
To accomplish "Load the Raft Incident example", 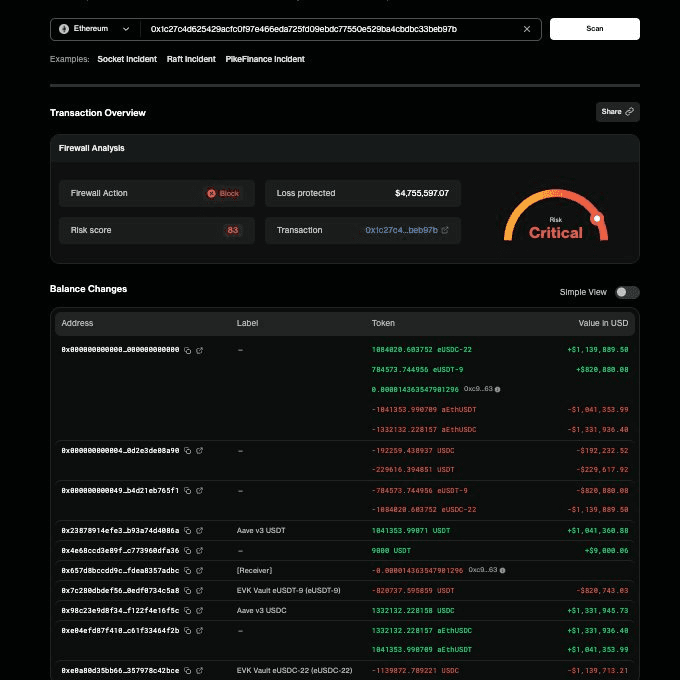I will [191, 59].
